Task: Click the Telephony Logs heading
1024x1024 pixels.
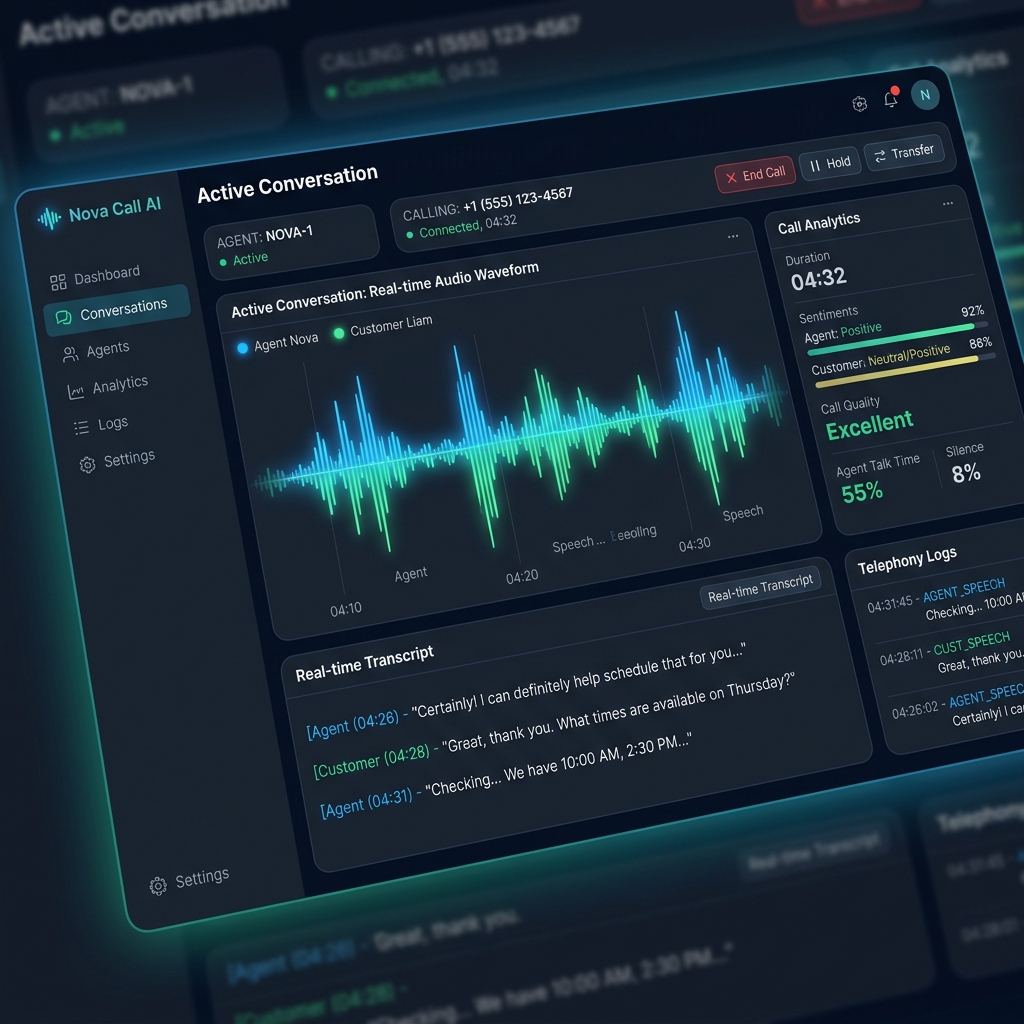Action: pos(906,560)
